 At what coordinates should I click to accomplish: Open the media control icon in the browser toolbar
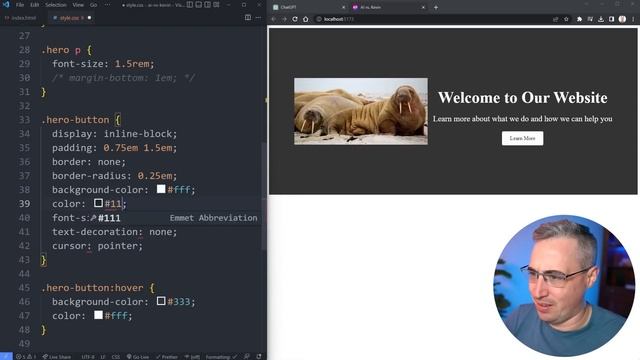[x=590, y=19]
